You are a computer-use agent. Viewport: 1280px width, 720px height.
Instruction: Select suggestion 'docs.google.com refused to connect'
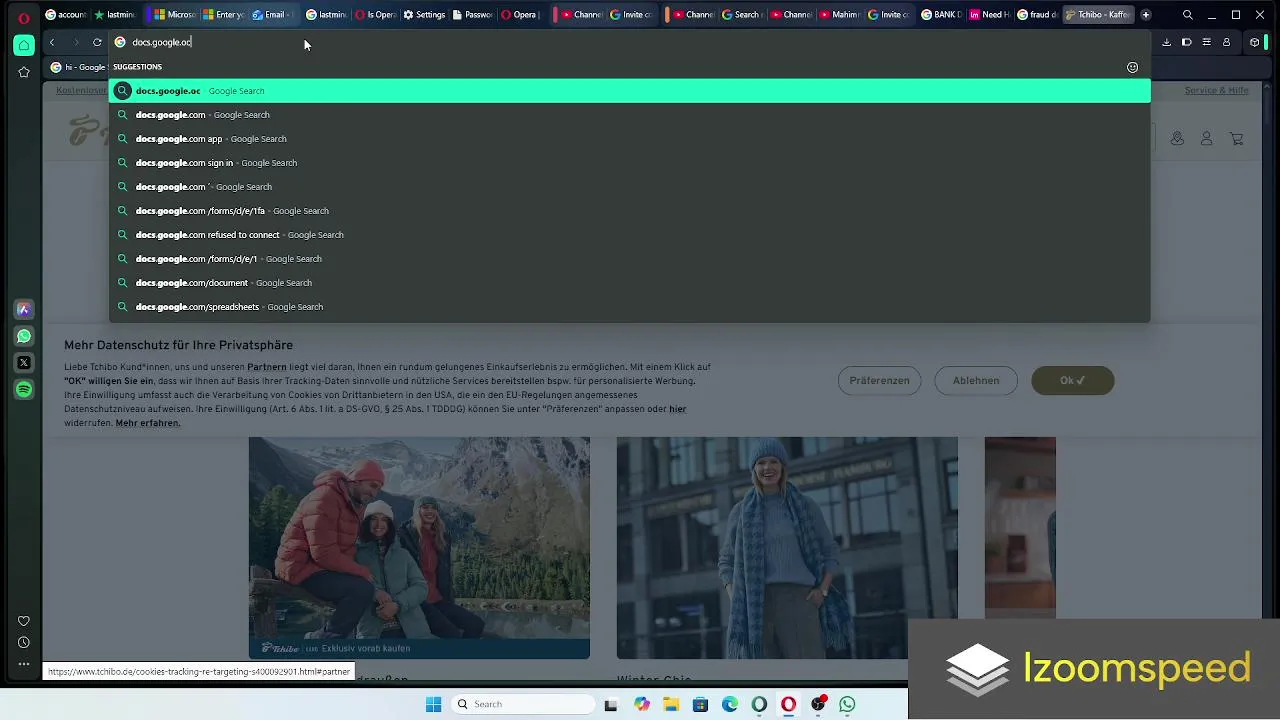(x=630, y=235)
